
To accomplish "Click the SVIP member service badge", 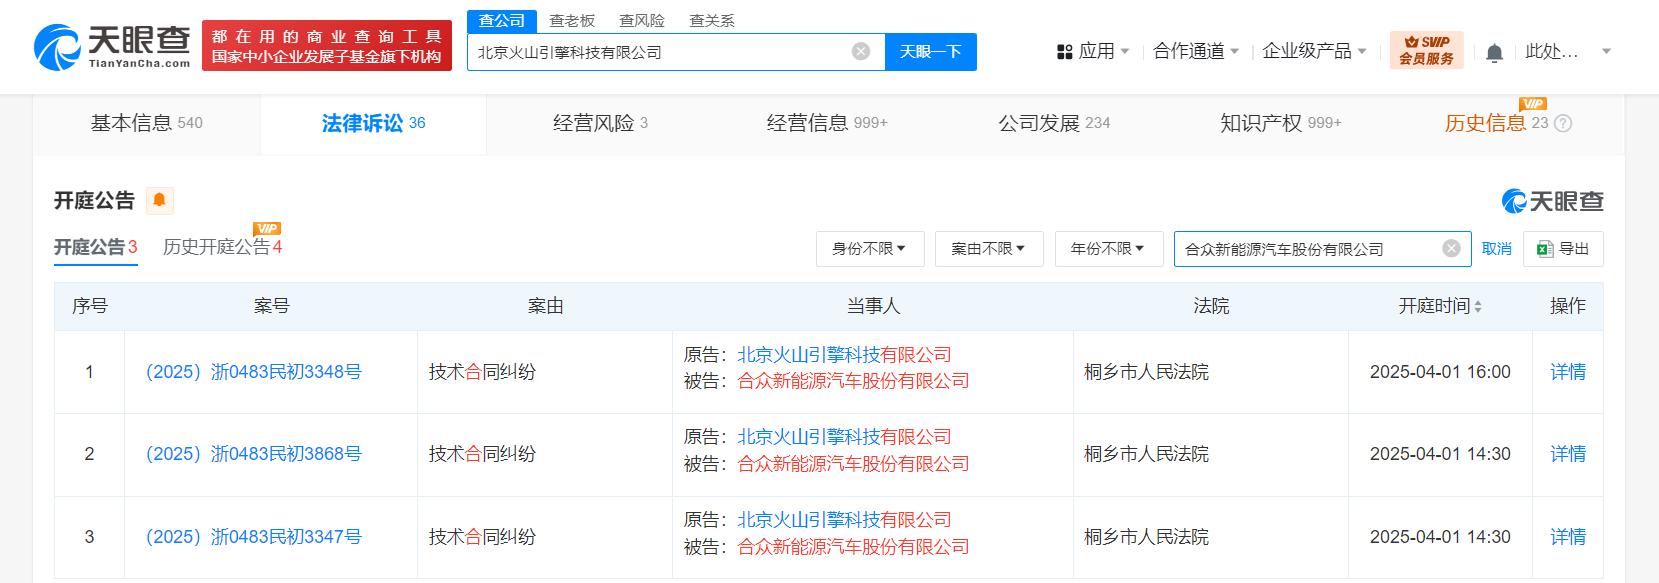I will pos(1426,50).
